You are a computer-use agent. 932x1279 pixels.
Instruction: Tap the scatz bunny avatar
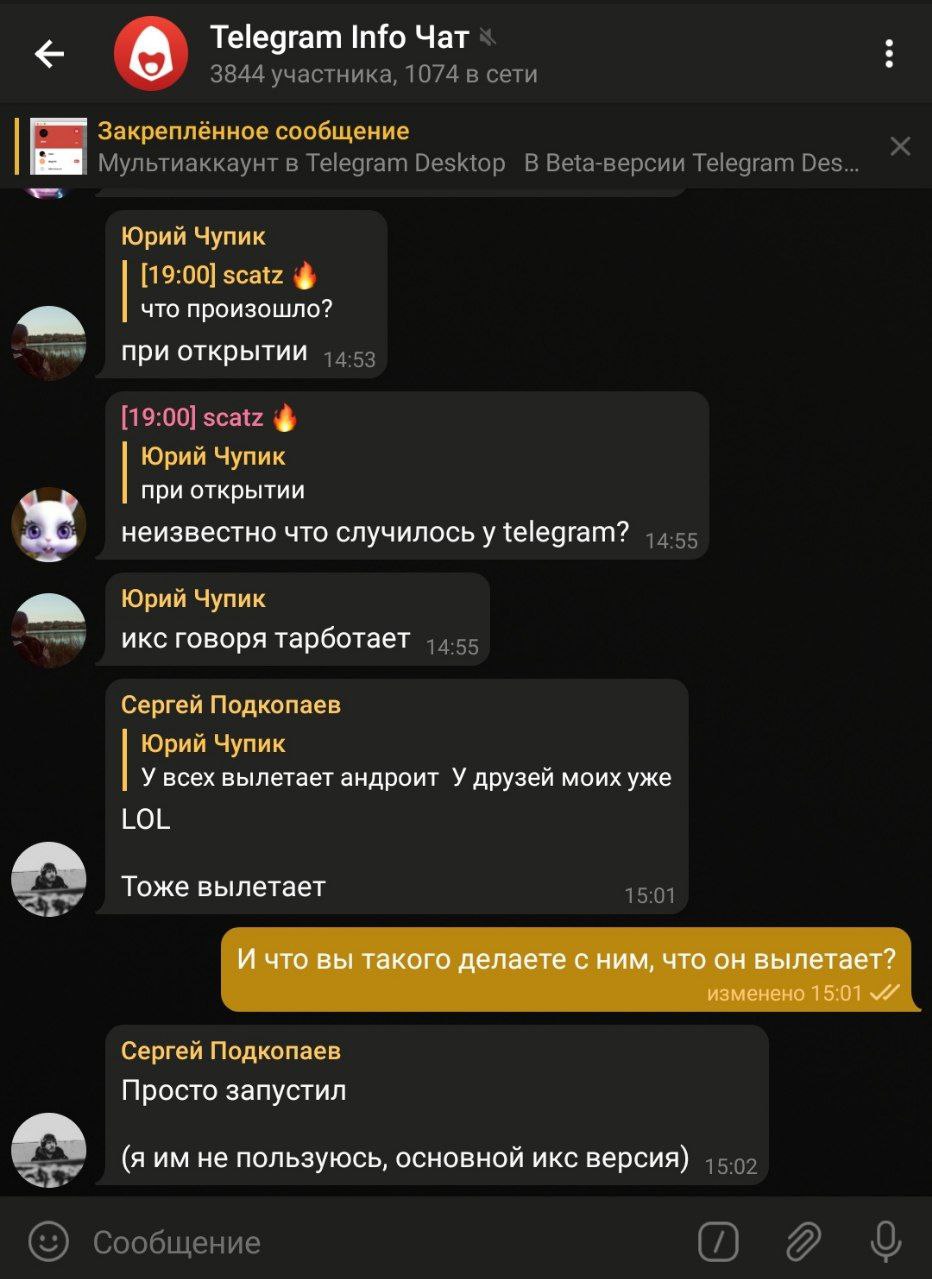(x=48, y=524)
